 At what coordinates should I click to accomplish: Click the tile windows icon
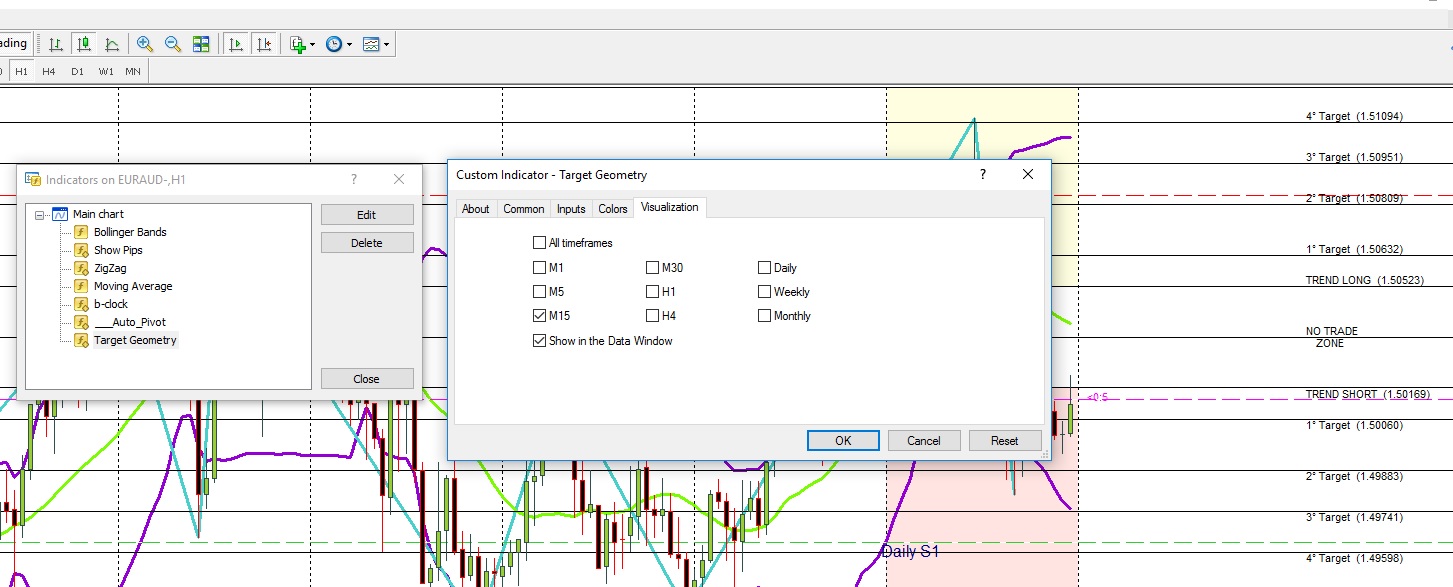tap(201, 44)
